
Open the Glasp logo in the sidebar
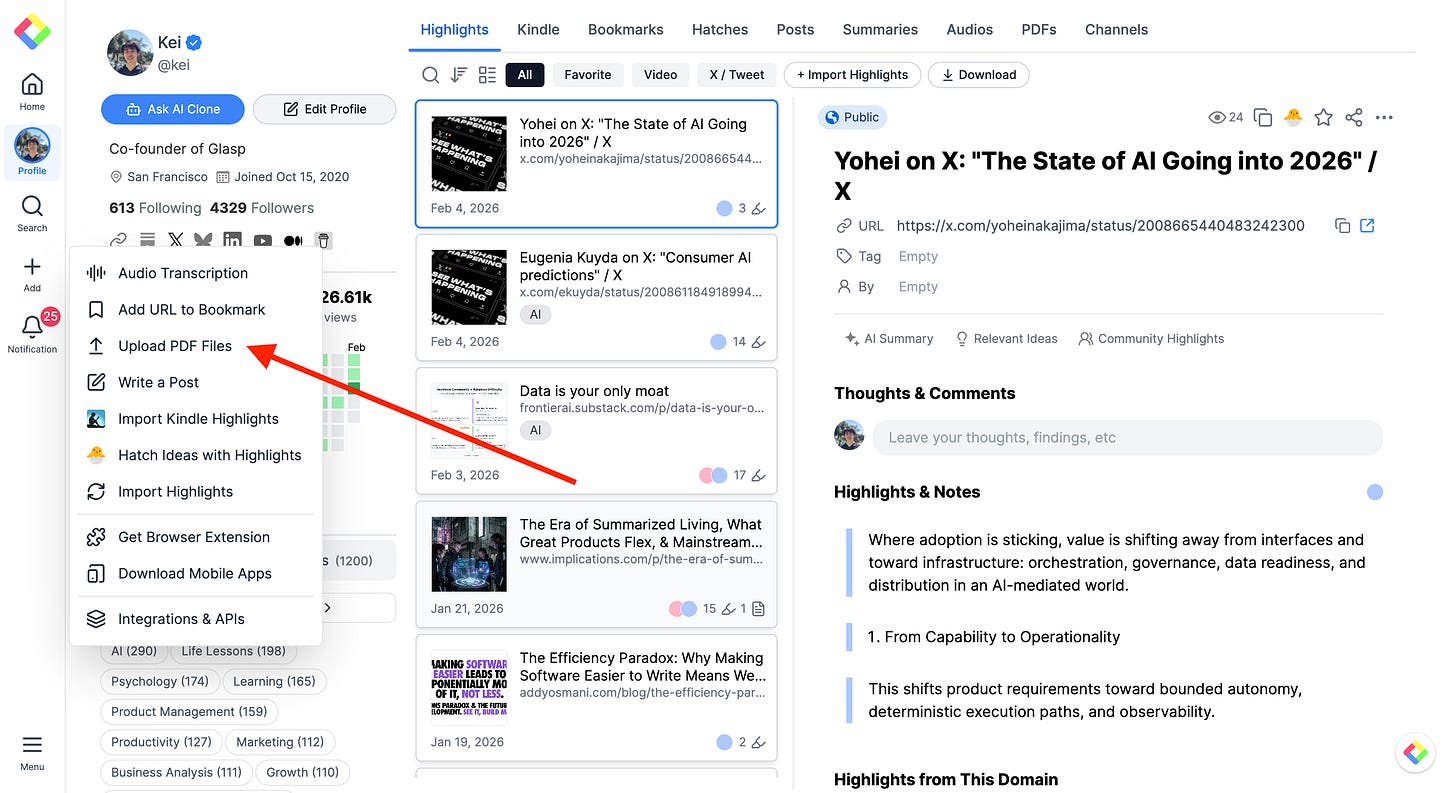(x=32, y=31)
